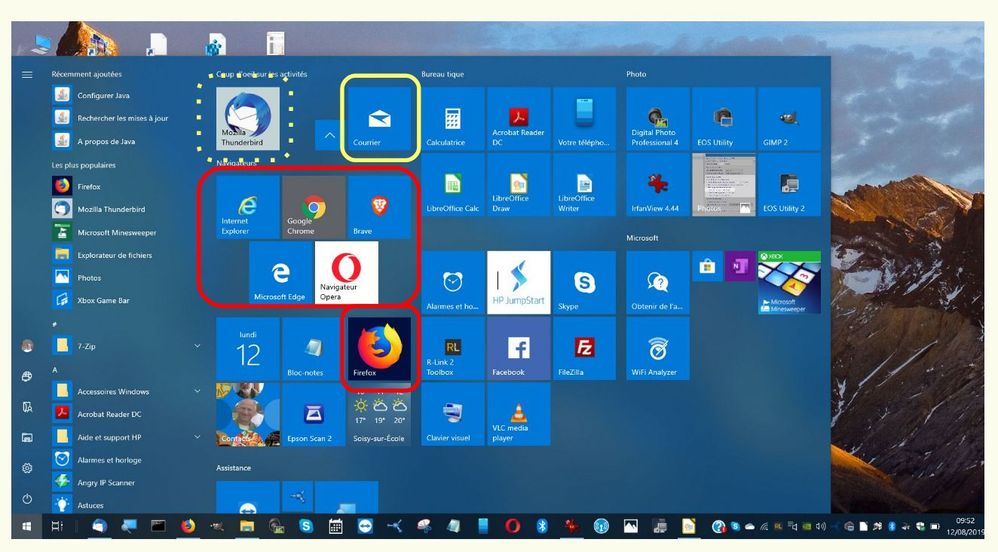The image size is (998, 552).
Task: Click the Windows Start button on taskbar
Action: point(27,526)
